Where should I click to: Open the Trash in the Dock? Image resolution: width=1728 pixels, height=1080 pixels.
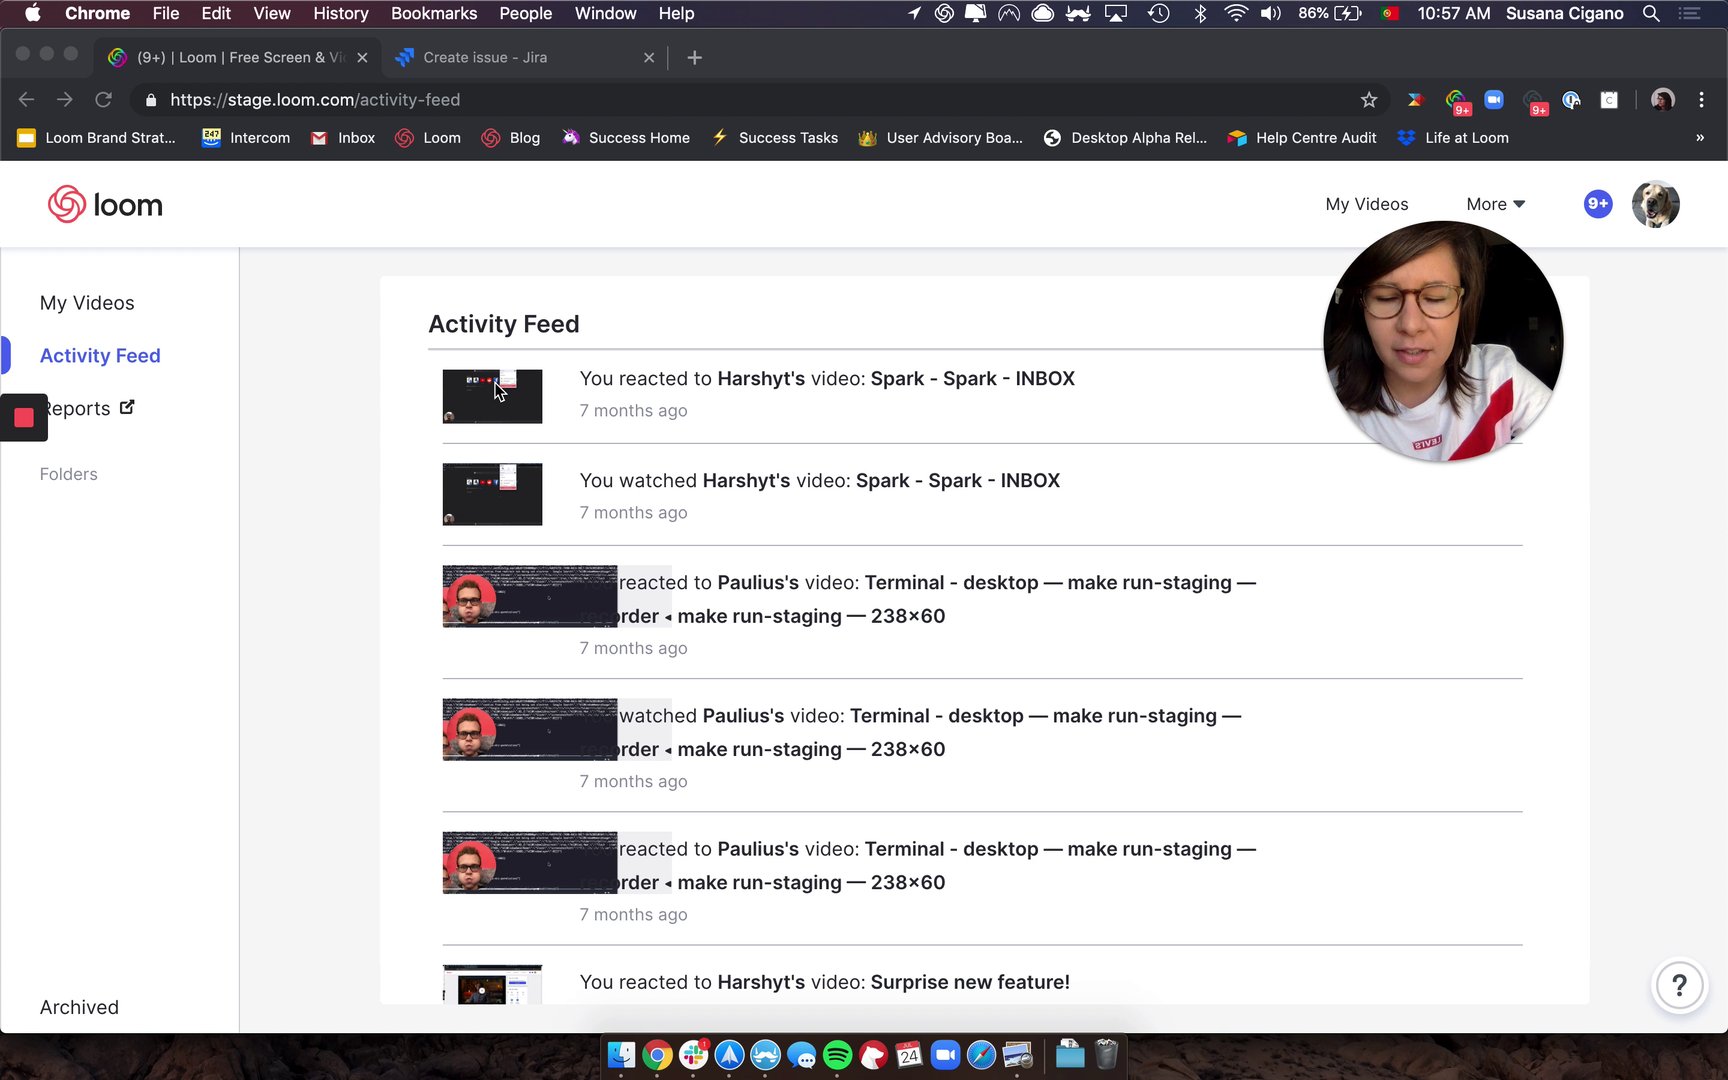[1106, 1055]
